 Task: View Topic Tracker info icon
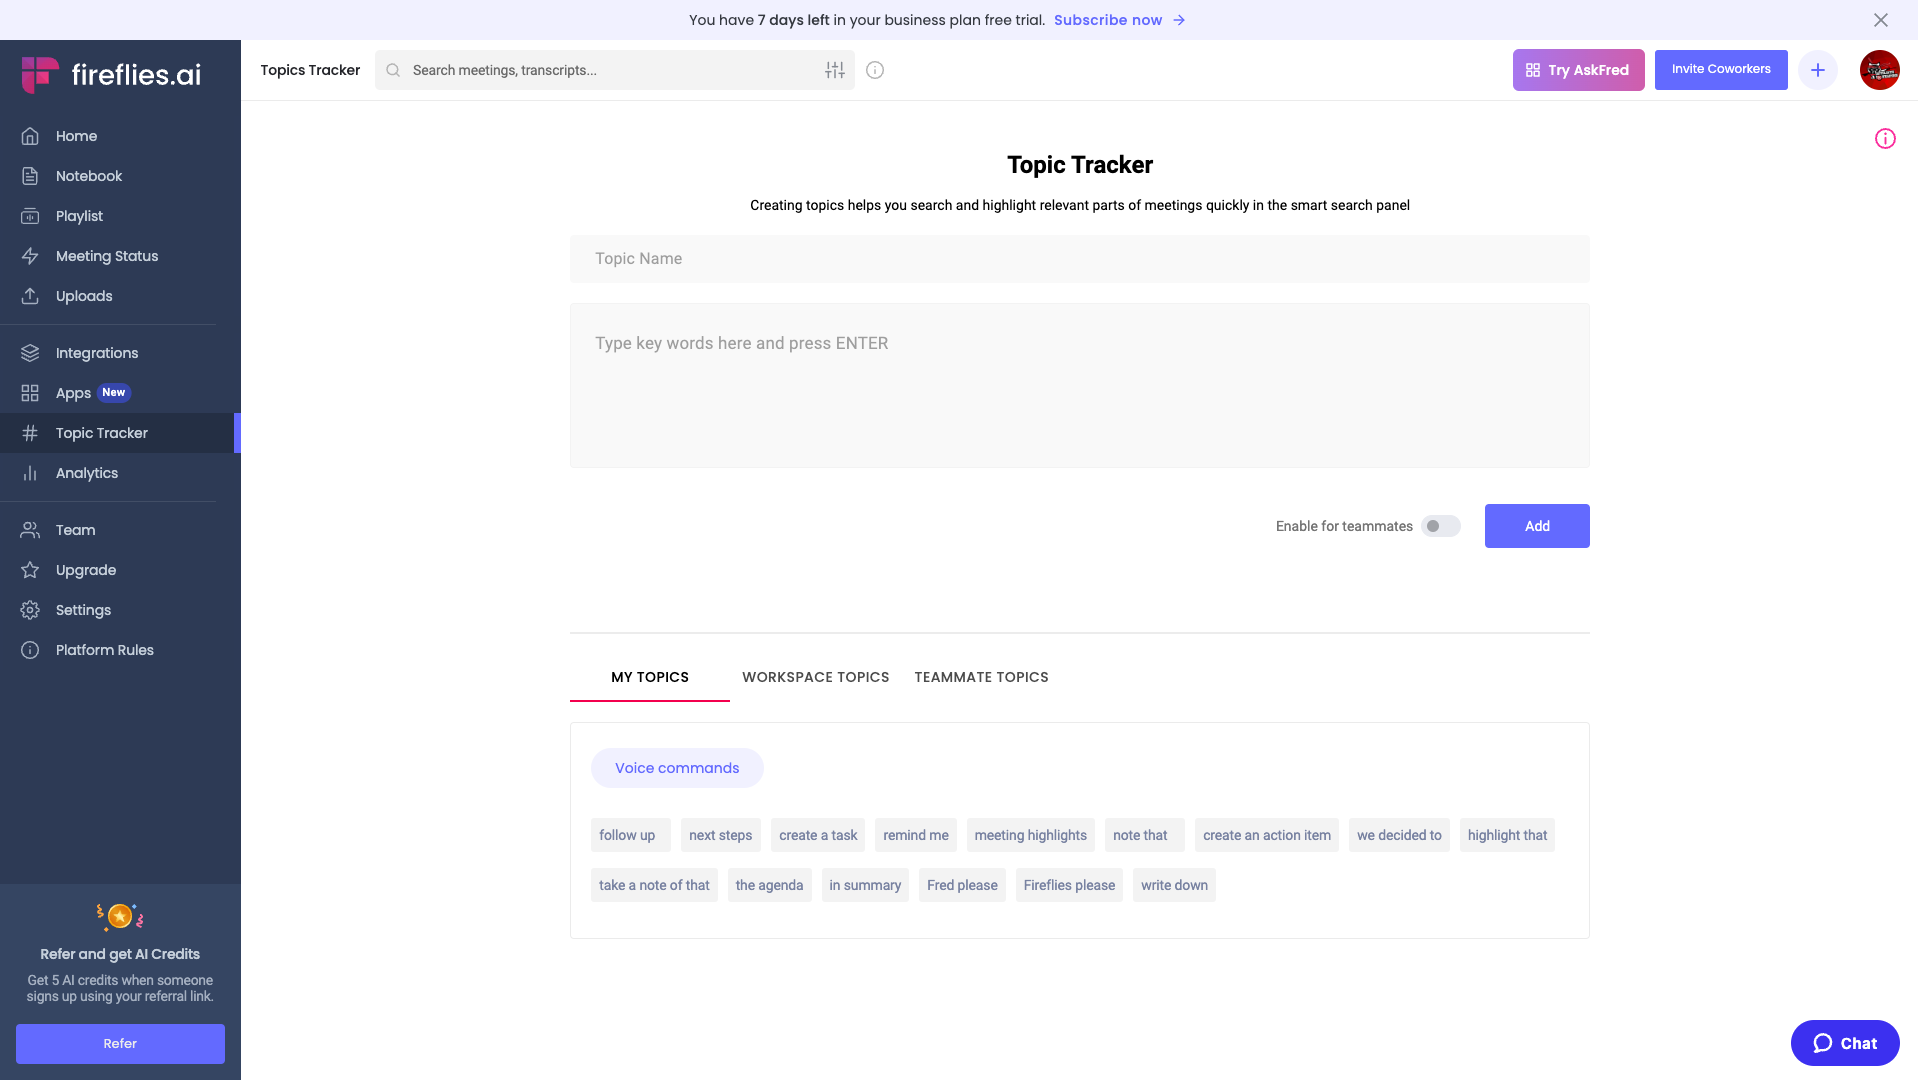coord(1884,138)
